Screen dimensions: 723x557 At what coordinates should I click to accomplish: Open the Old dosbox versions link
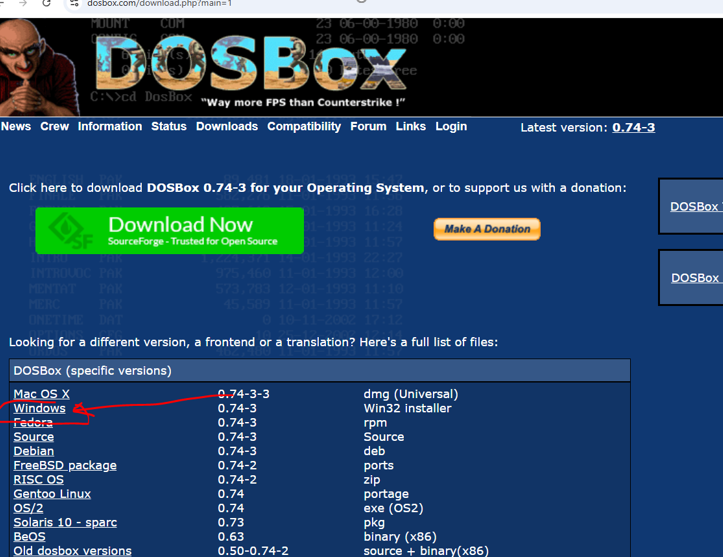point(72,551)
